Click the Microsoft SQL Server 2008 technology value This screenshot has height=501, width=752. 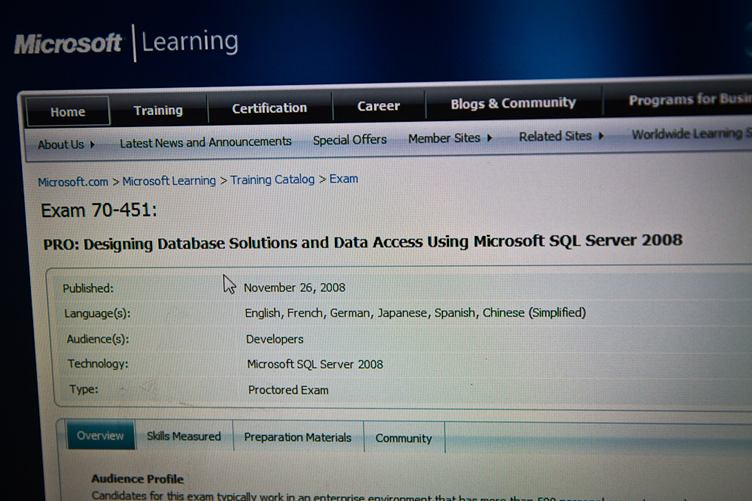(x=315, y=364)
